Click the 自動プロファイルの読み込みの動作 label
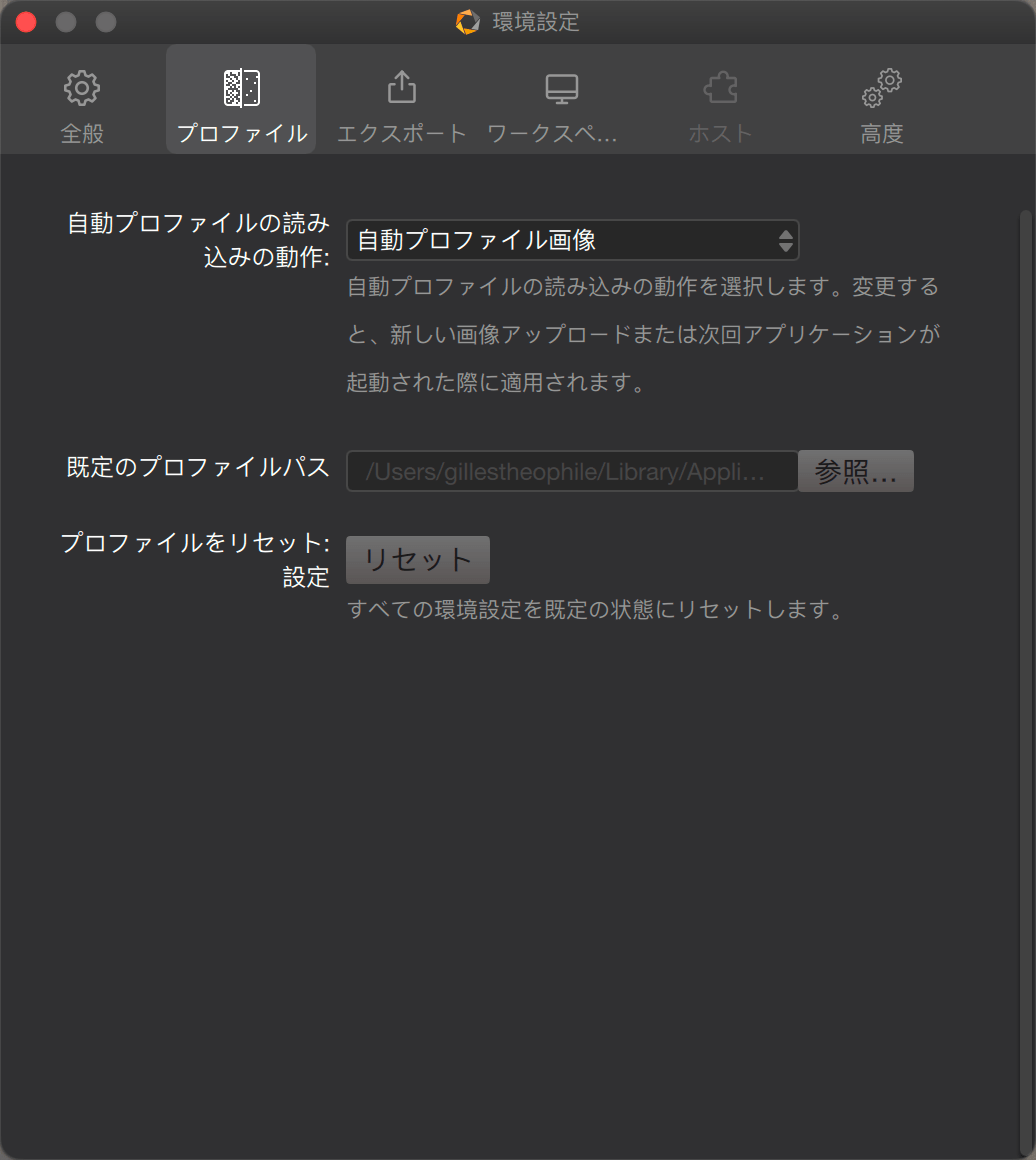Screen dimensions: 1036x1160 pyautogui.click(x=198, y=240)
